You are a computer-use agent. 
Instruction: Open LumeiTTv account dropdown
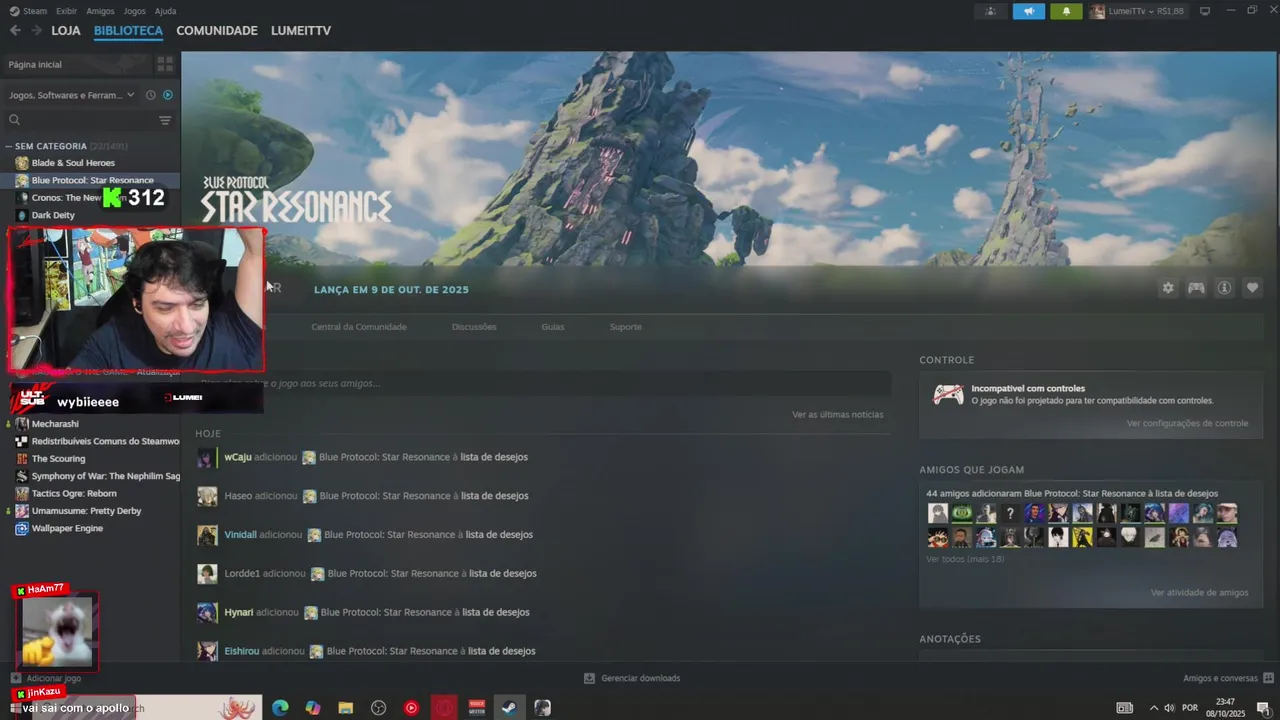point(1137,11)
